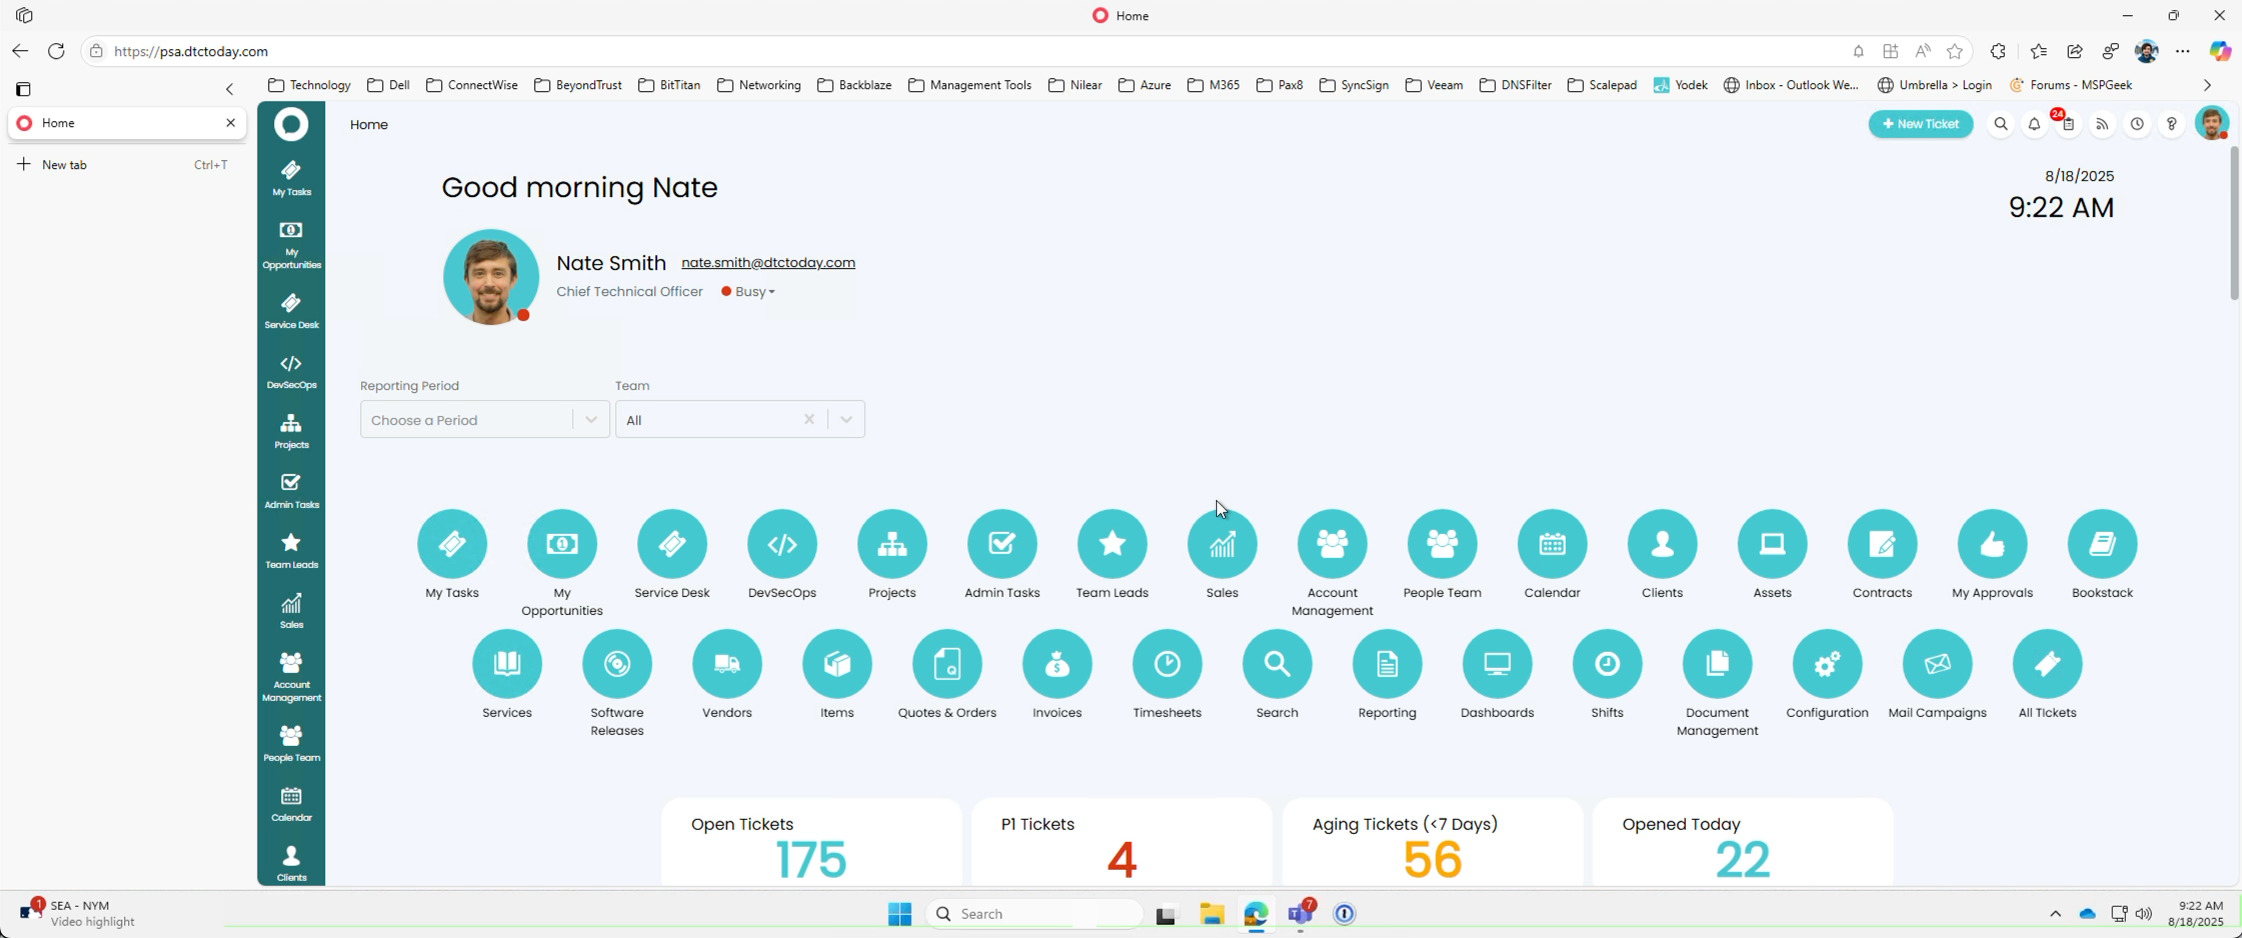Open the Software Releases icon
The width and height of the screenshot is (2242, 938).
coord(617,664)
